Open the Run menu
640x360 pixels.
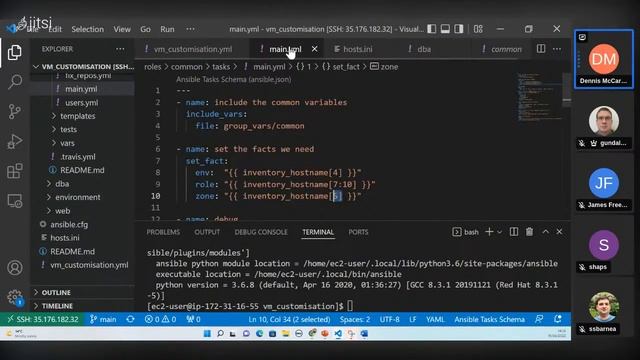click(x=167, y=29)
